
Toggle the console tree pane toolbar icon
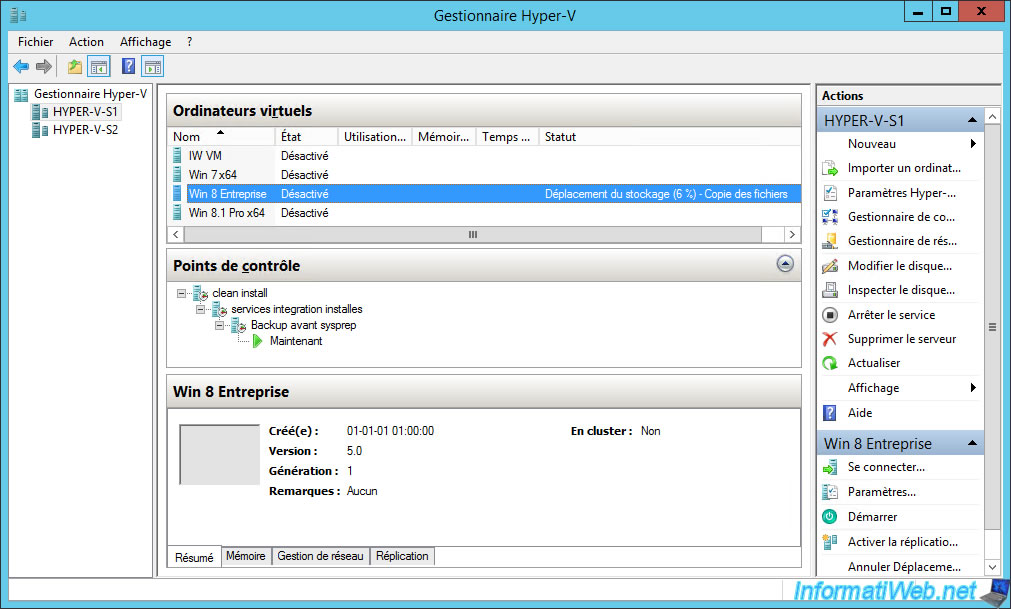pos(99,66)
